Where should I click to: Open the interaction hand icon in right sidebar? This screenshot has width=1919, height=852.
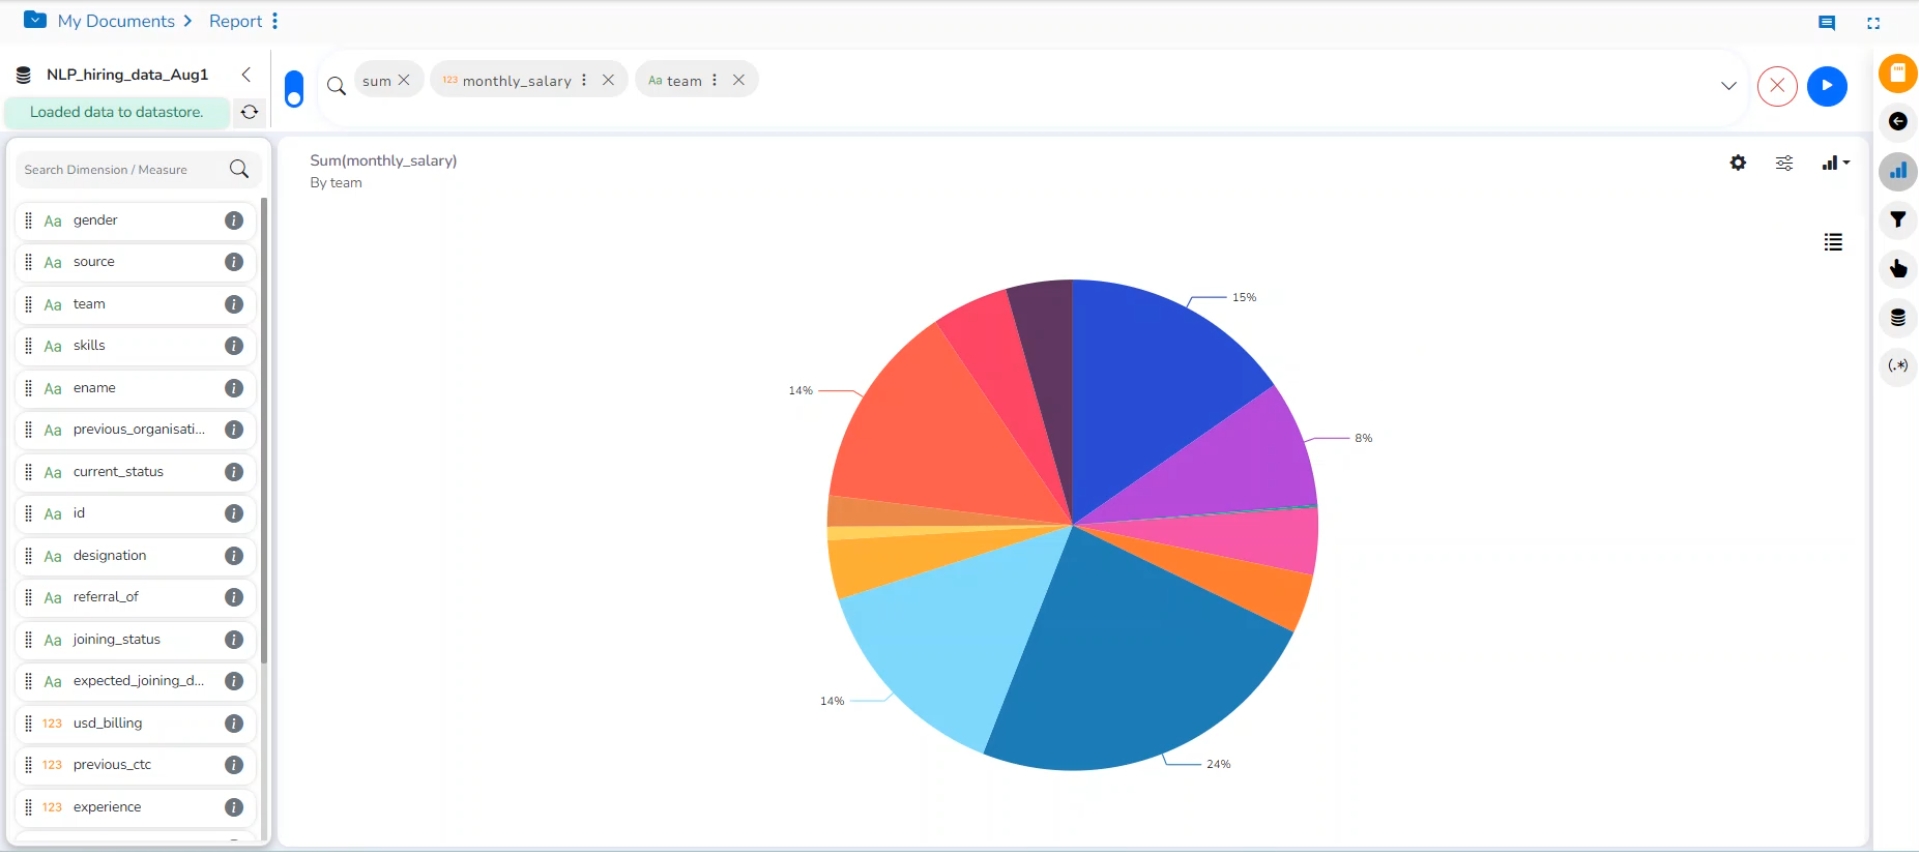1897,268
